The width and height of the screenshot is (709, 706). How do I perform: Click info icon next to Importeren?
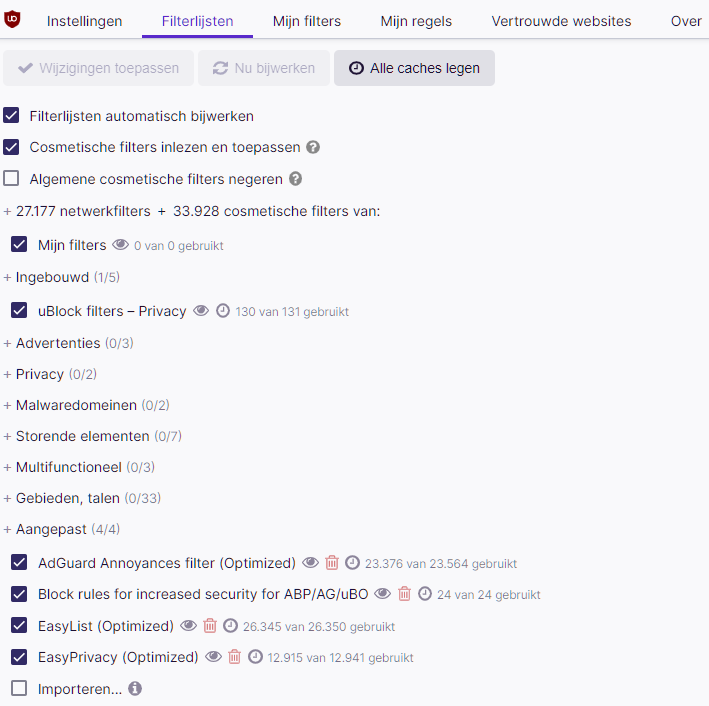tap(135, 688)
